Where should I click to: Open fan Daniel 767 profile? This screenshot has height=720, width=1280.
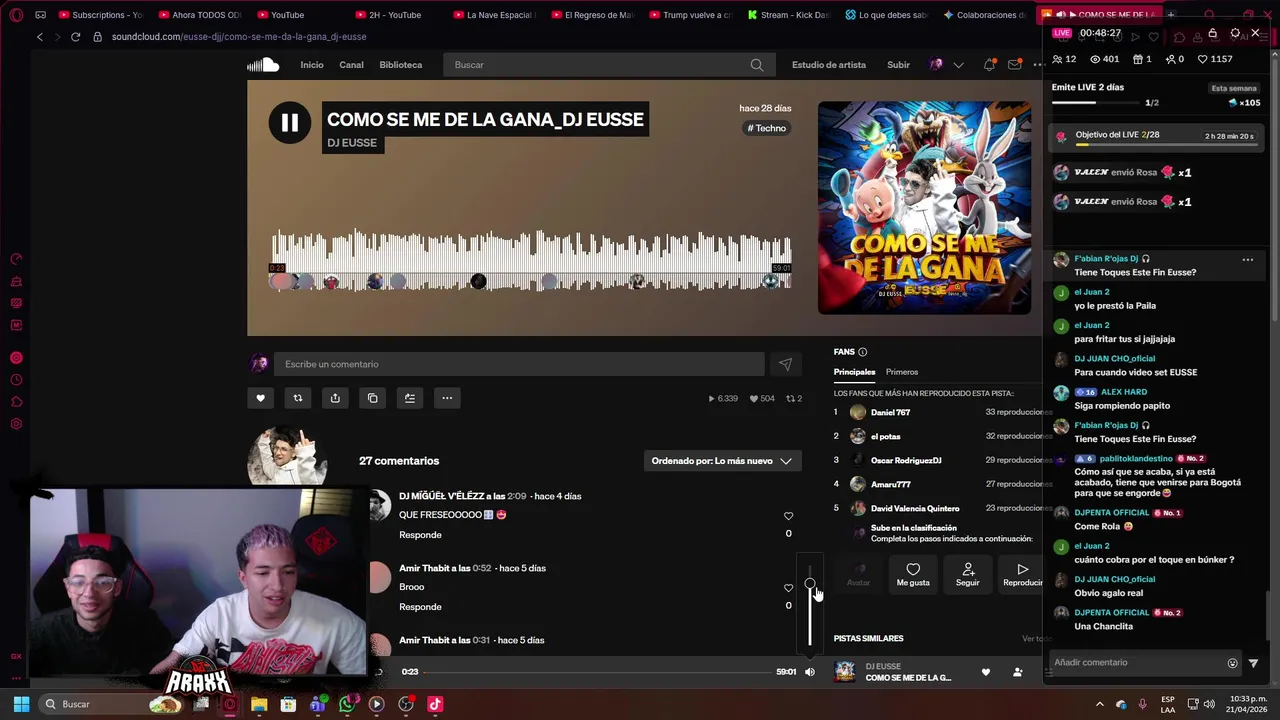click(x=890, y=412)
